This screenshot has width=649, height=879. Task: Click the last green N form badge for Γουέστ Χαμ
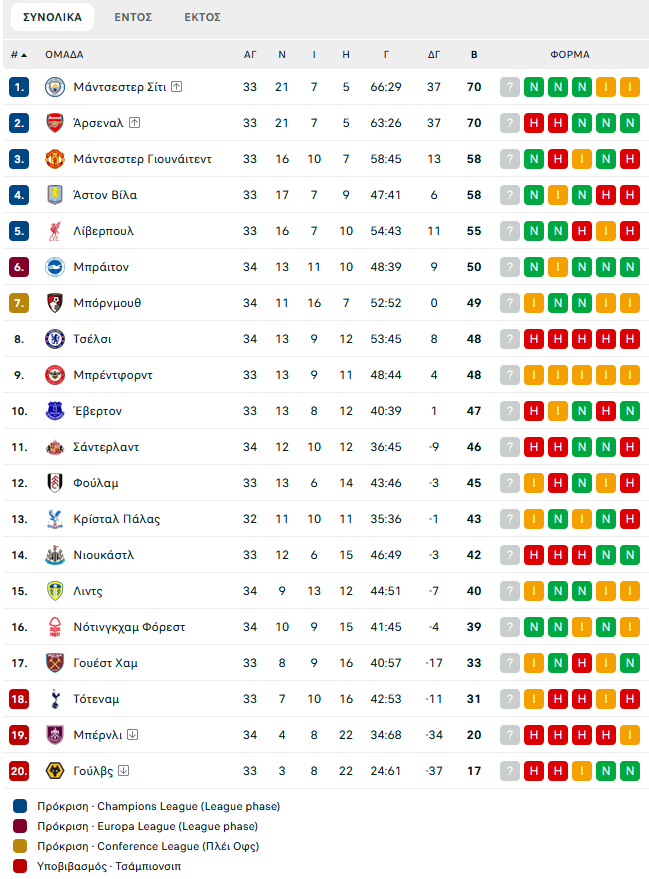(630, 663)
